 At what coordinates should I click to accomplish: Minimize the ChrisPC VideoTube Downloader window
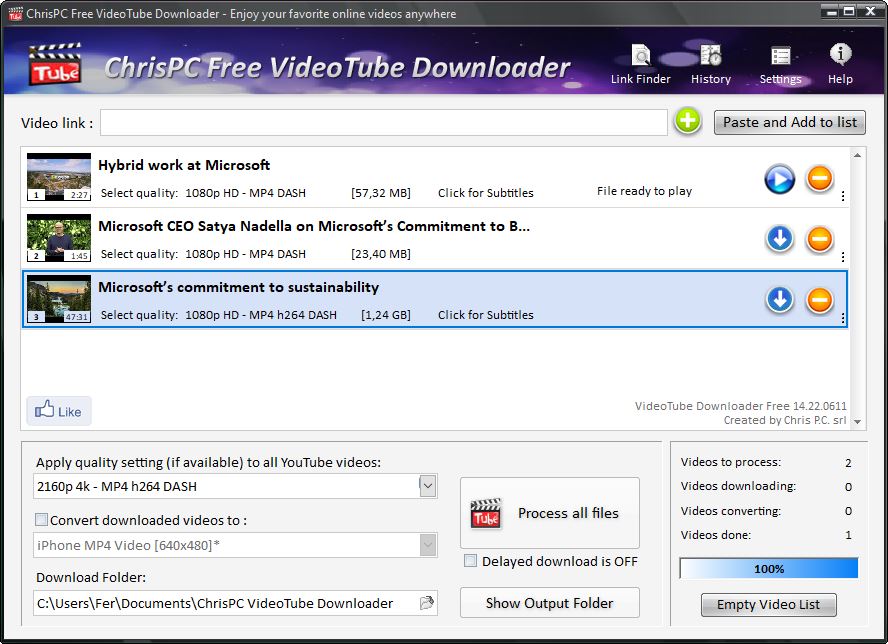click(831, 11)
